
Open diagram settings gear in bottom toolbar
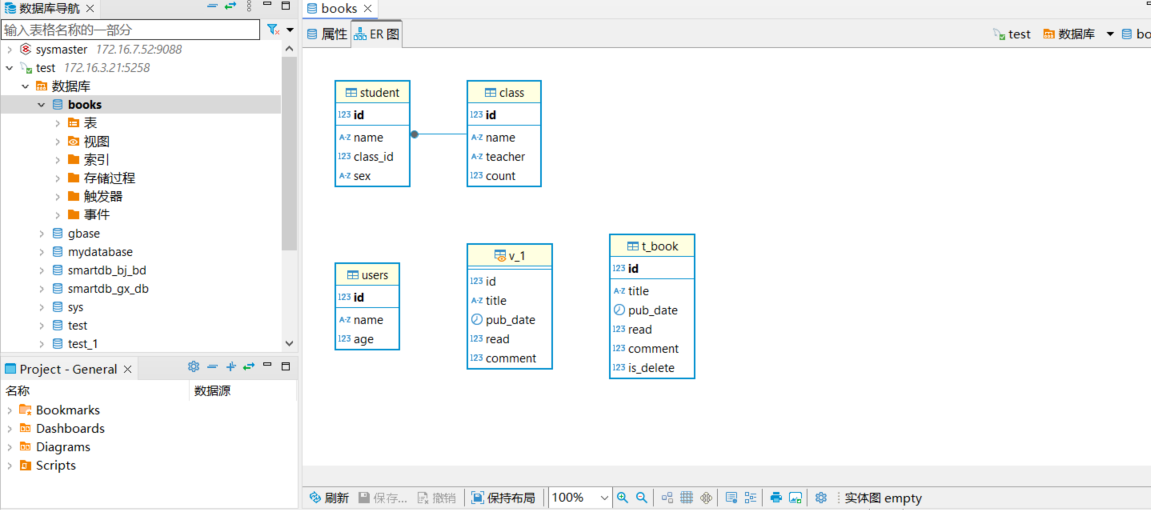point(821,498)
